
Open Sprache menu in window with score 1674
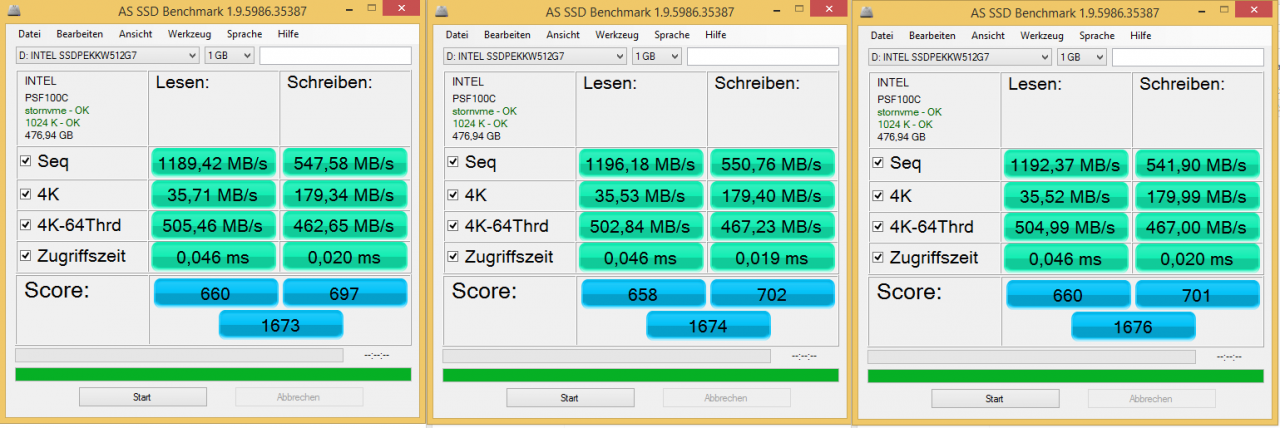tap(671, 34)
